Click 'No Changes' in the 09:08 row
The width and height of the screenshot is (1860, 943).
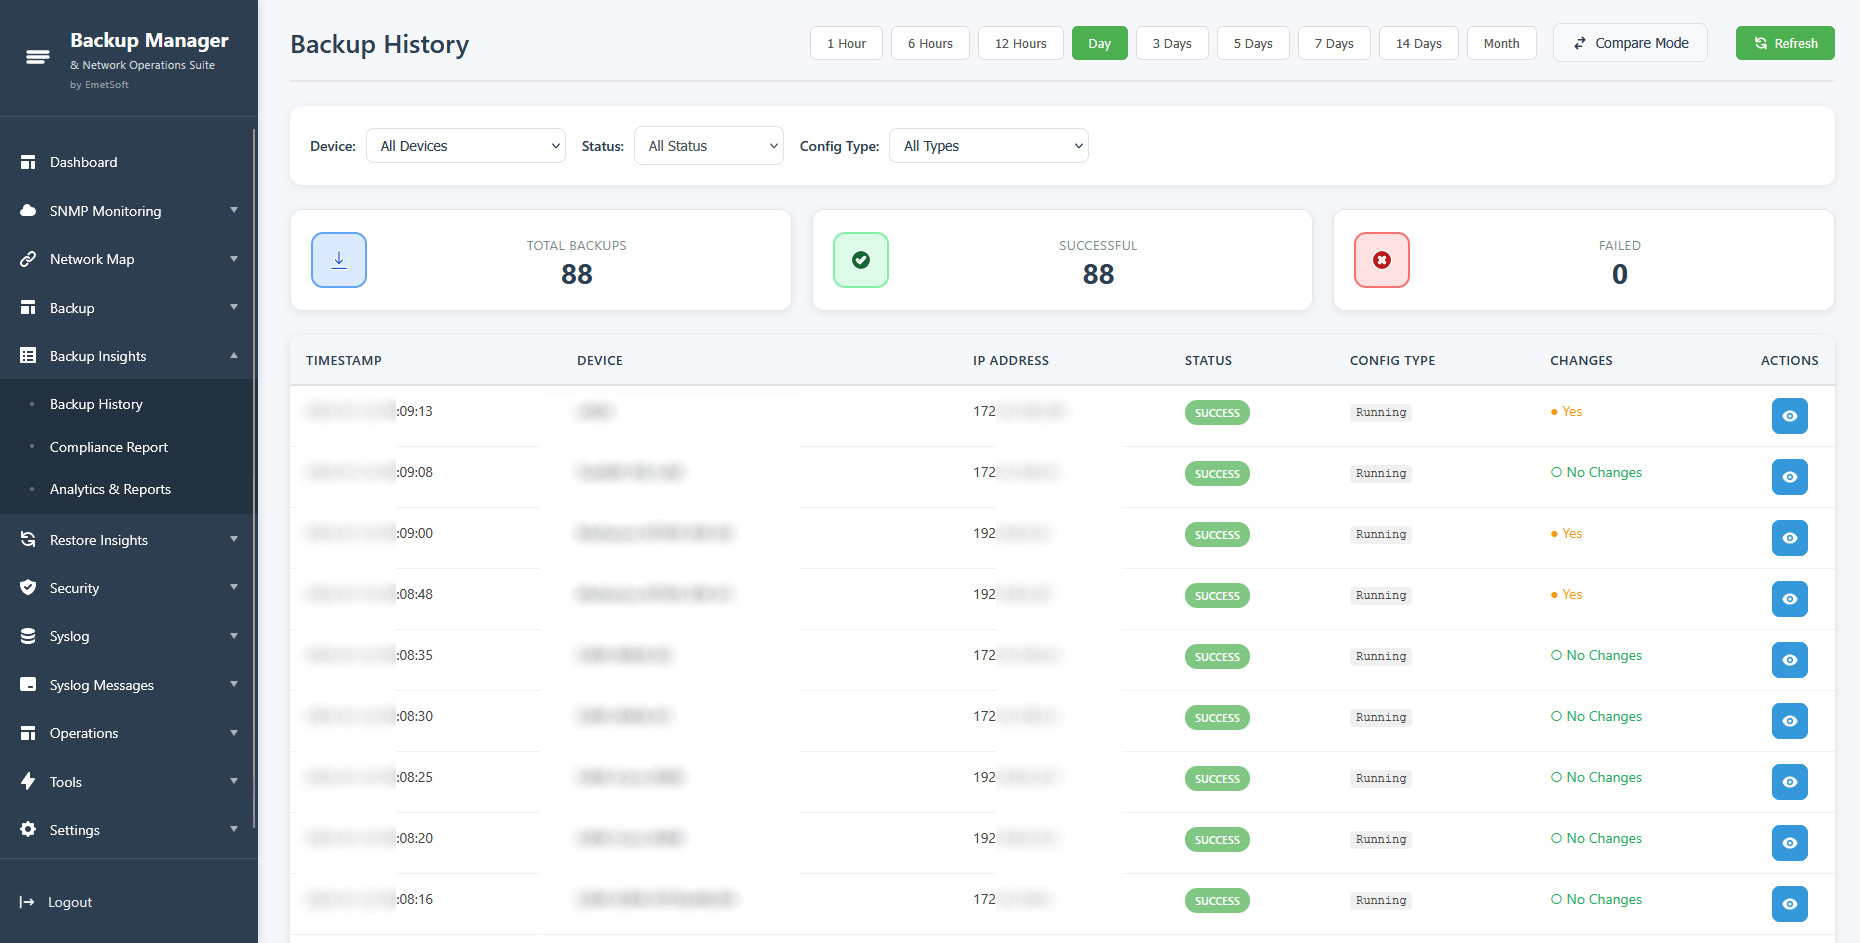coord(1596,472)
